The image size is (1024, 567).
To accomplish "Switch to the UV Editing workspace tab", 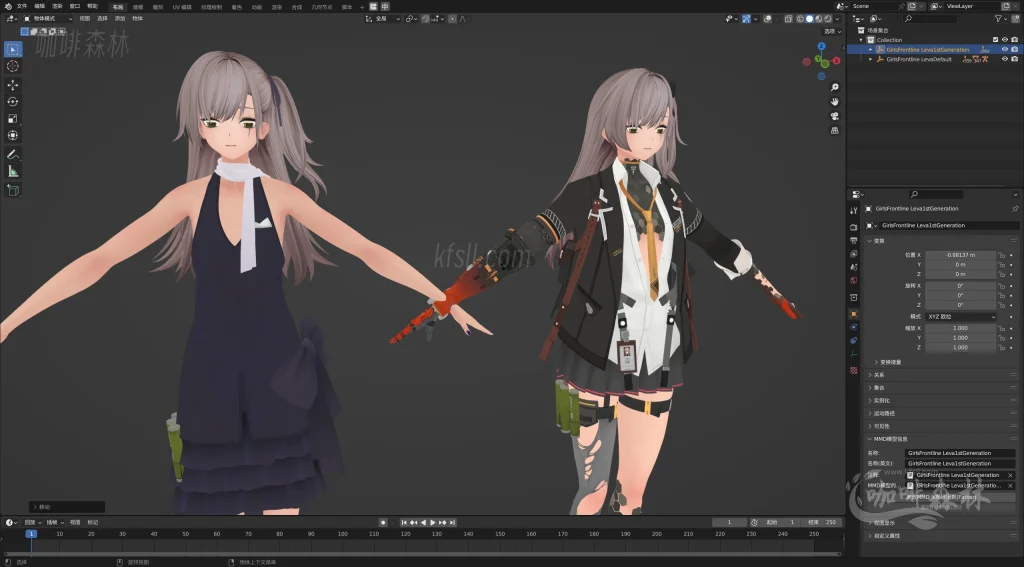I will click(x=182, y=7).
